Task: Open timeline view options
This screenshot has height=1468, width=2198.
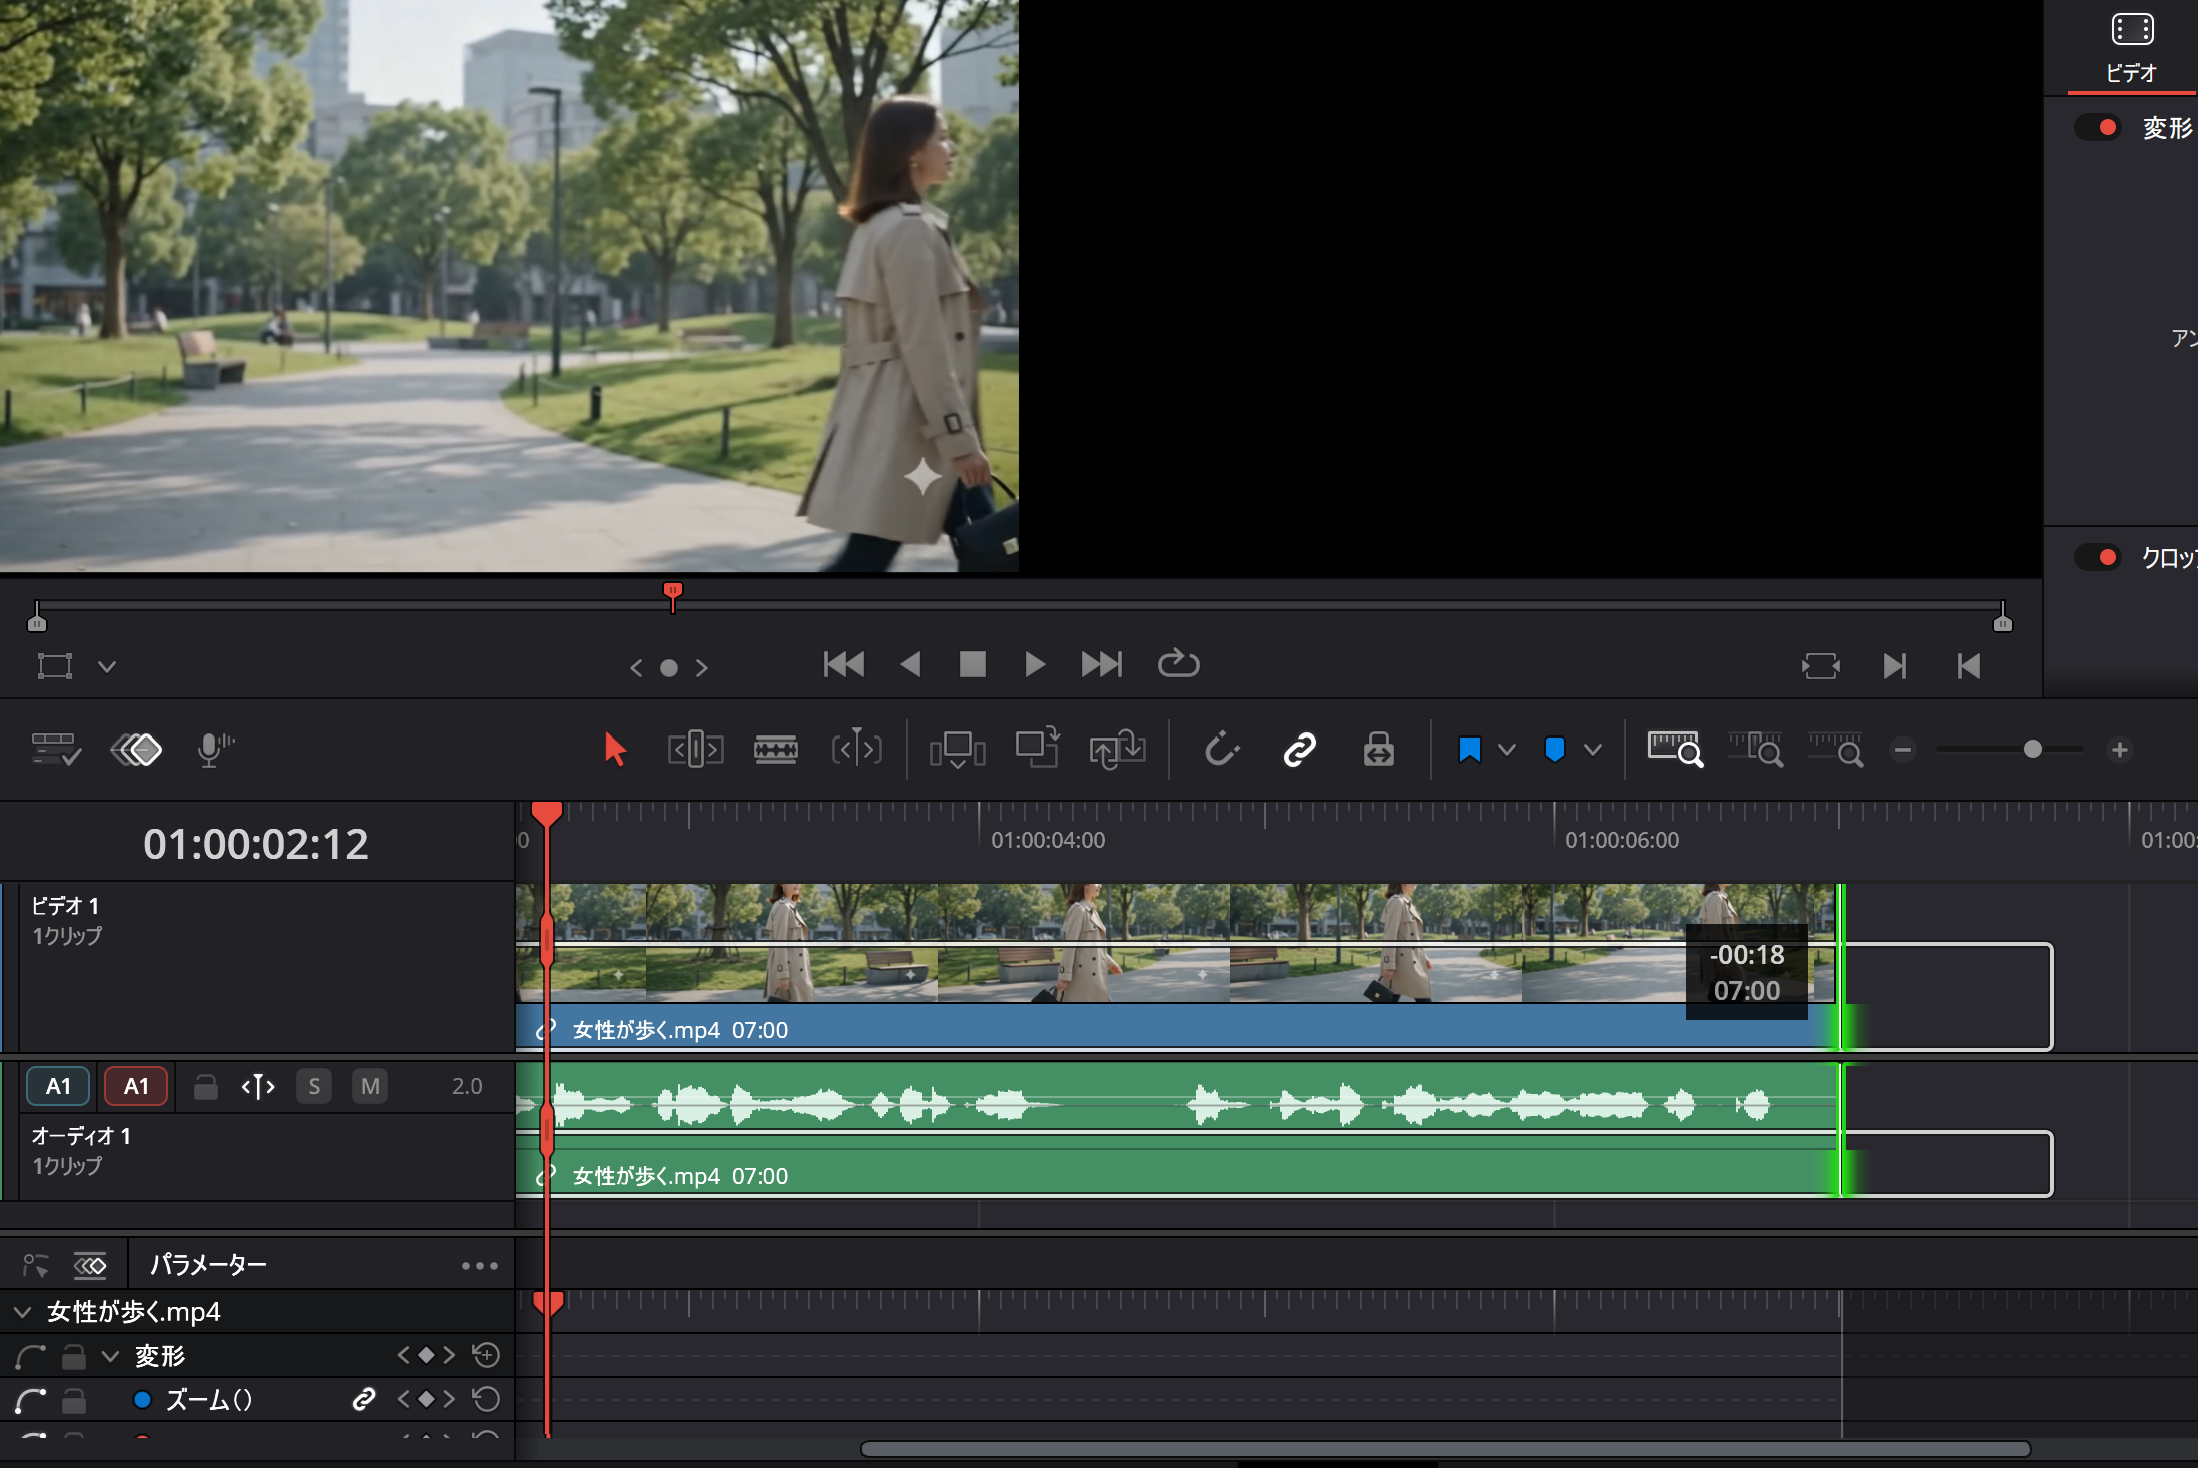Action: [56, 749]
